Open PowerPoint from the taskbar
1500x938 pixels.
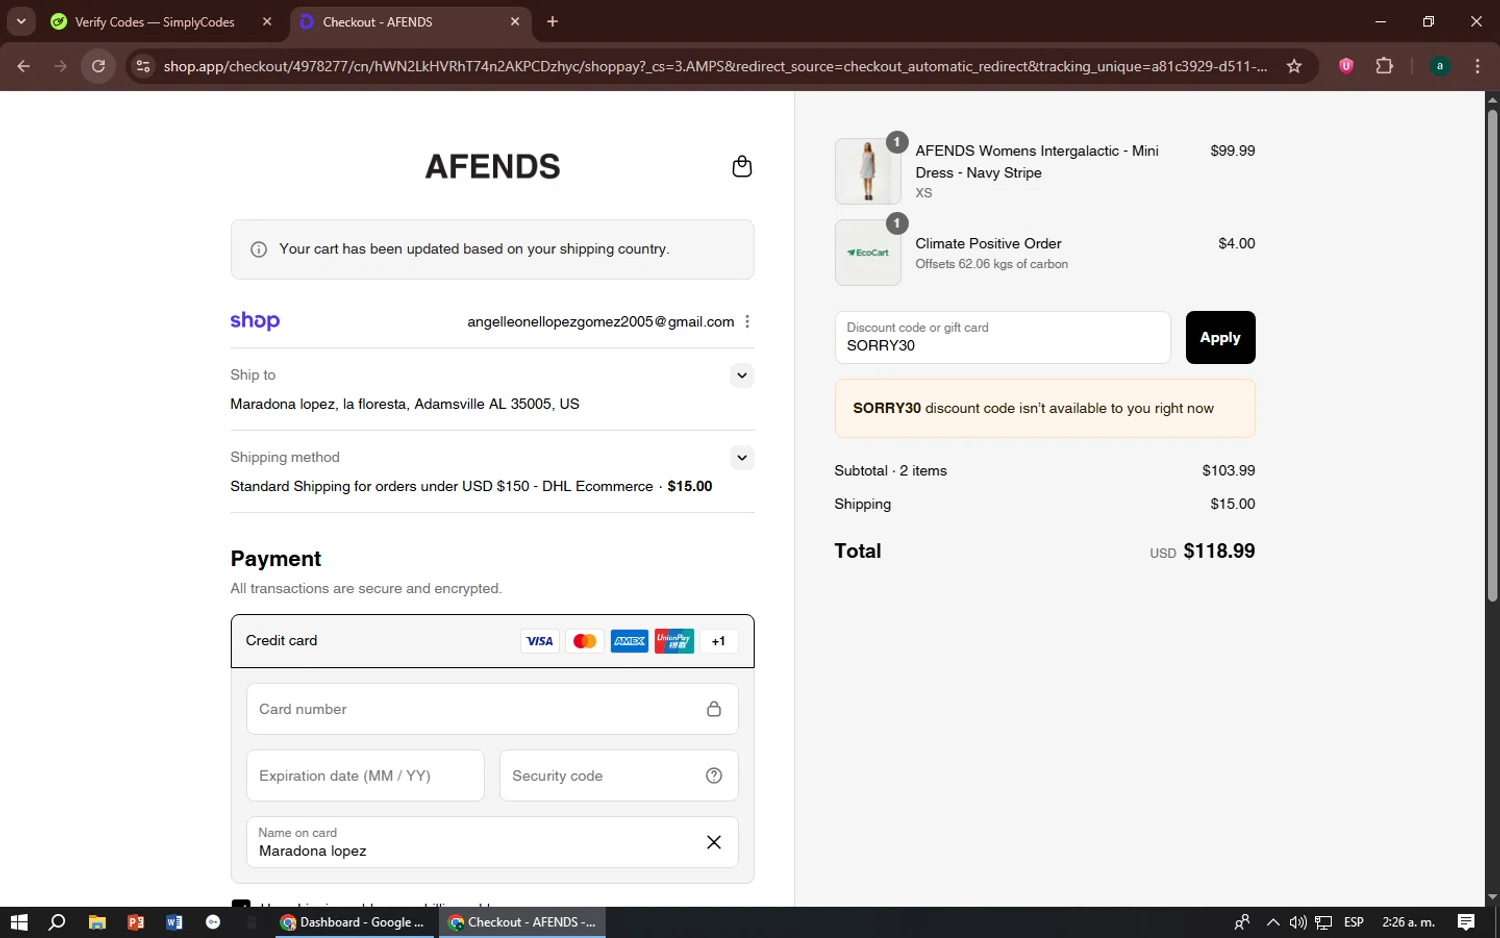tap(135, 922)
